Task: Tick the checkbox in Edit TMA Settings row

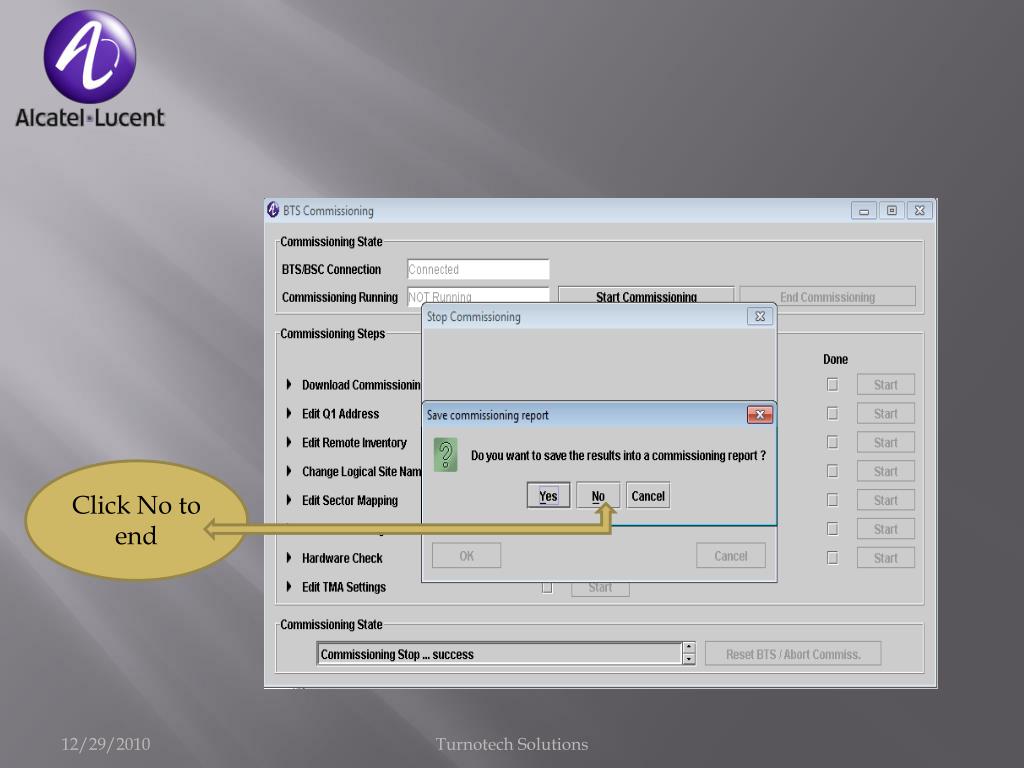Action: pyautogui.click(x=547, y=588)
